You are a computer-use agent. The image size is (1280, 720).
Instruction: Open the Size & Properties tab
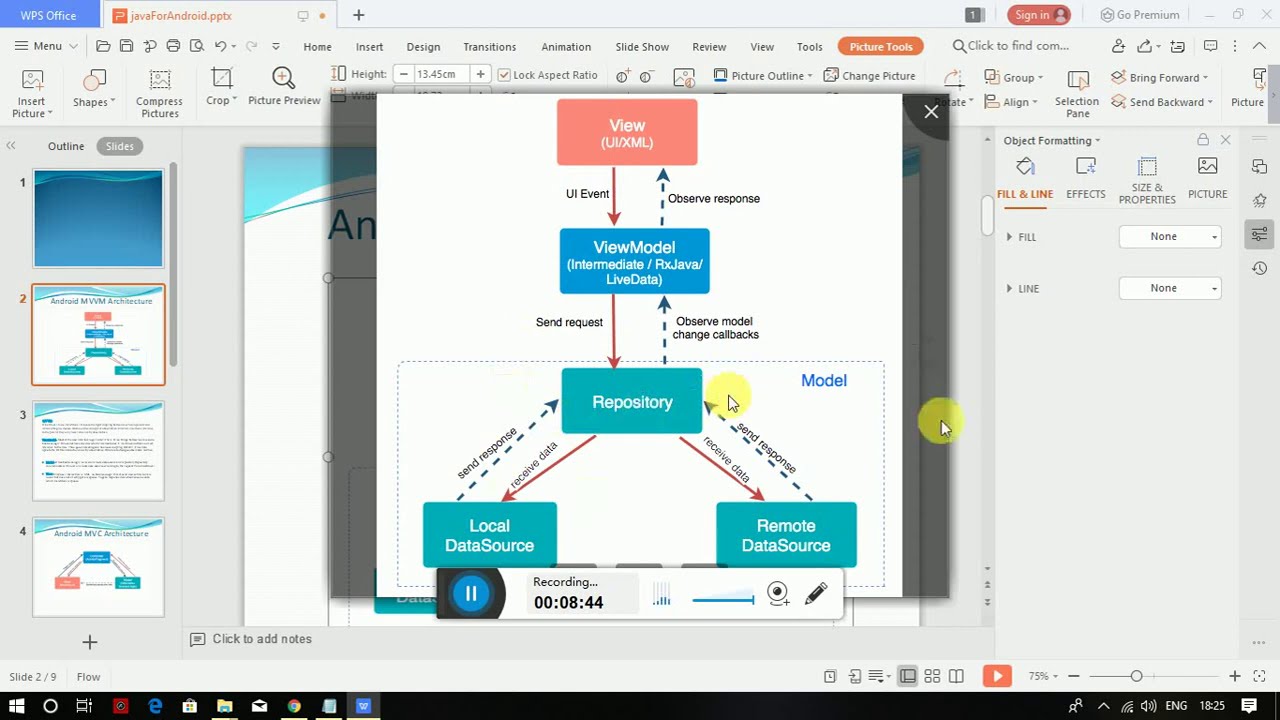click(1147, 181)
